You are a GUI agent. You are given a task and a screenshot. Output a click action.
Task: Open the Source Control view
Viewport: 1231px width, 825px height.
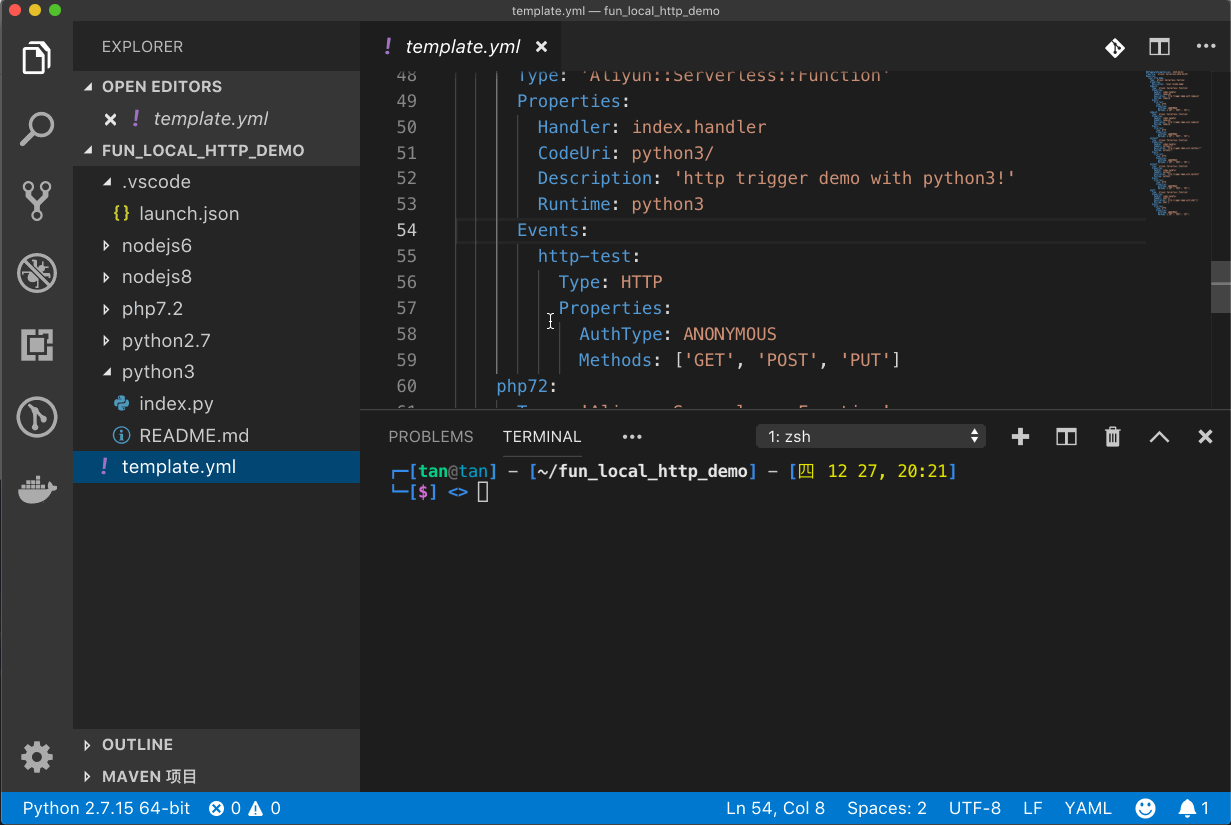coord(37,199)
